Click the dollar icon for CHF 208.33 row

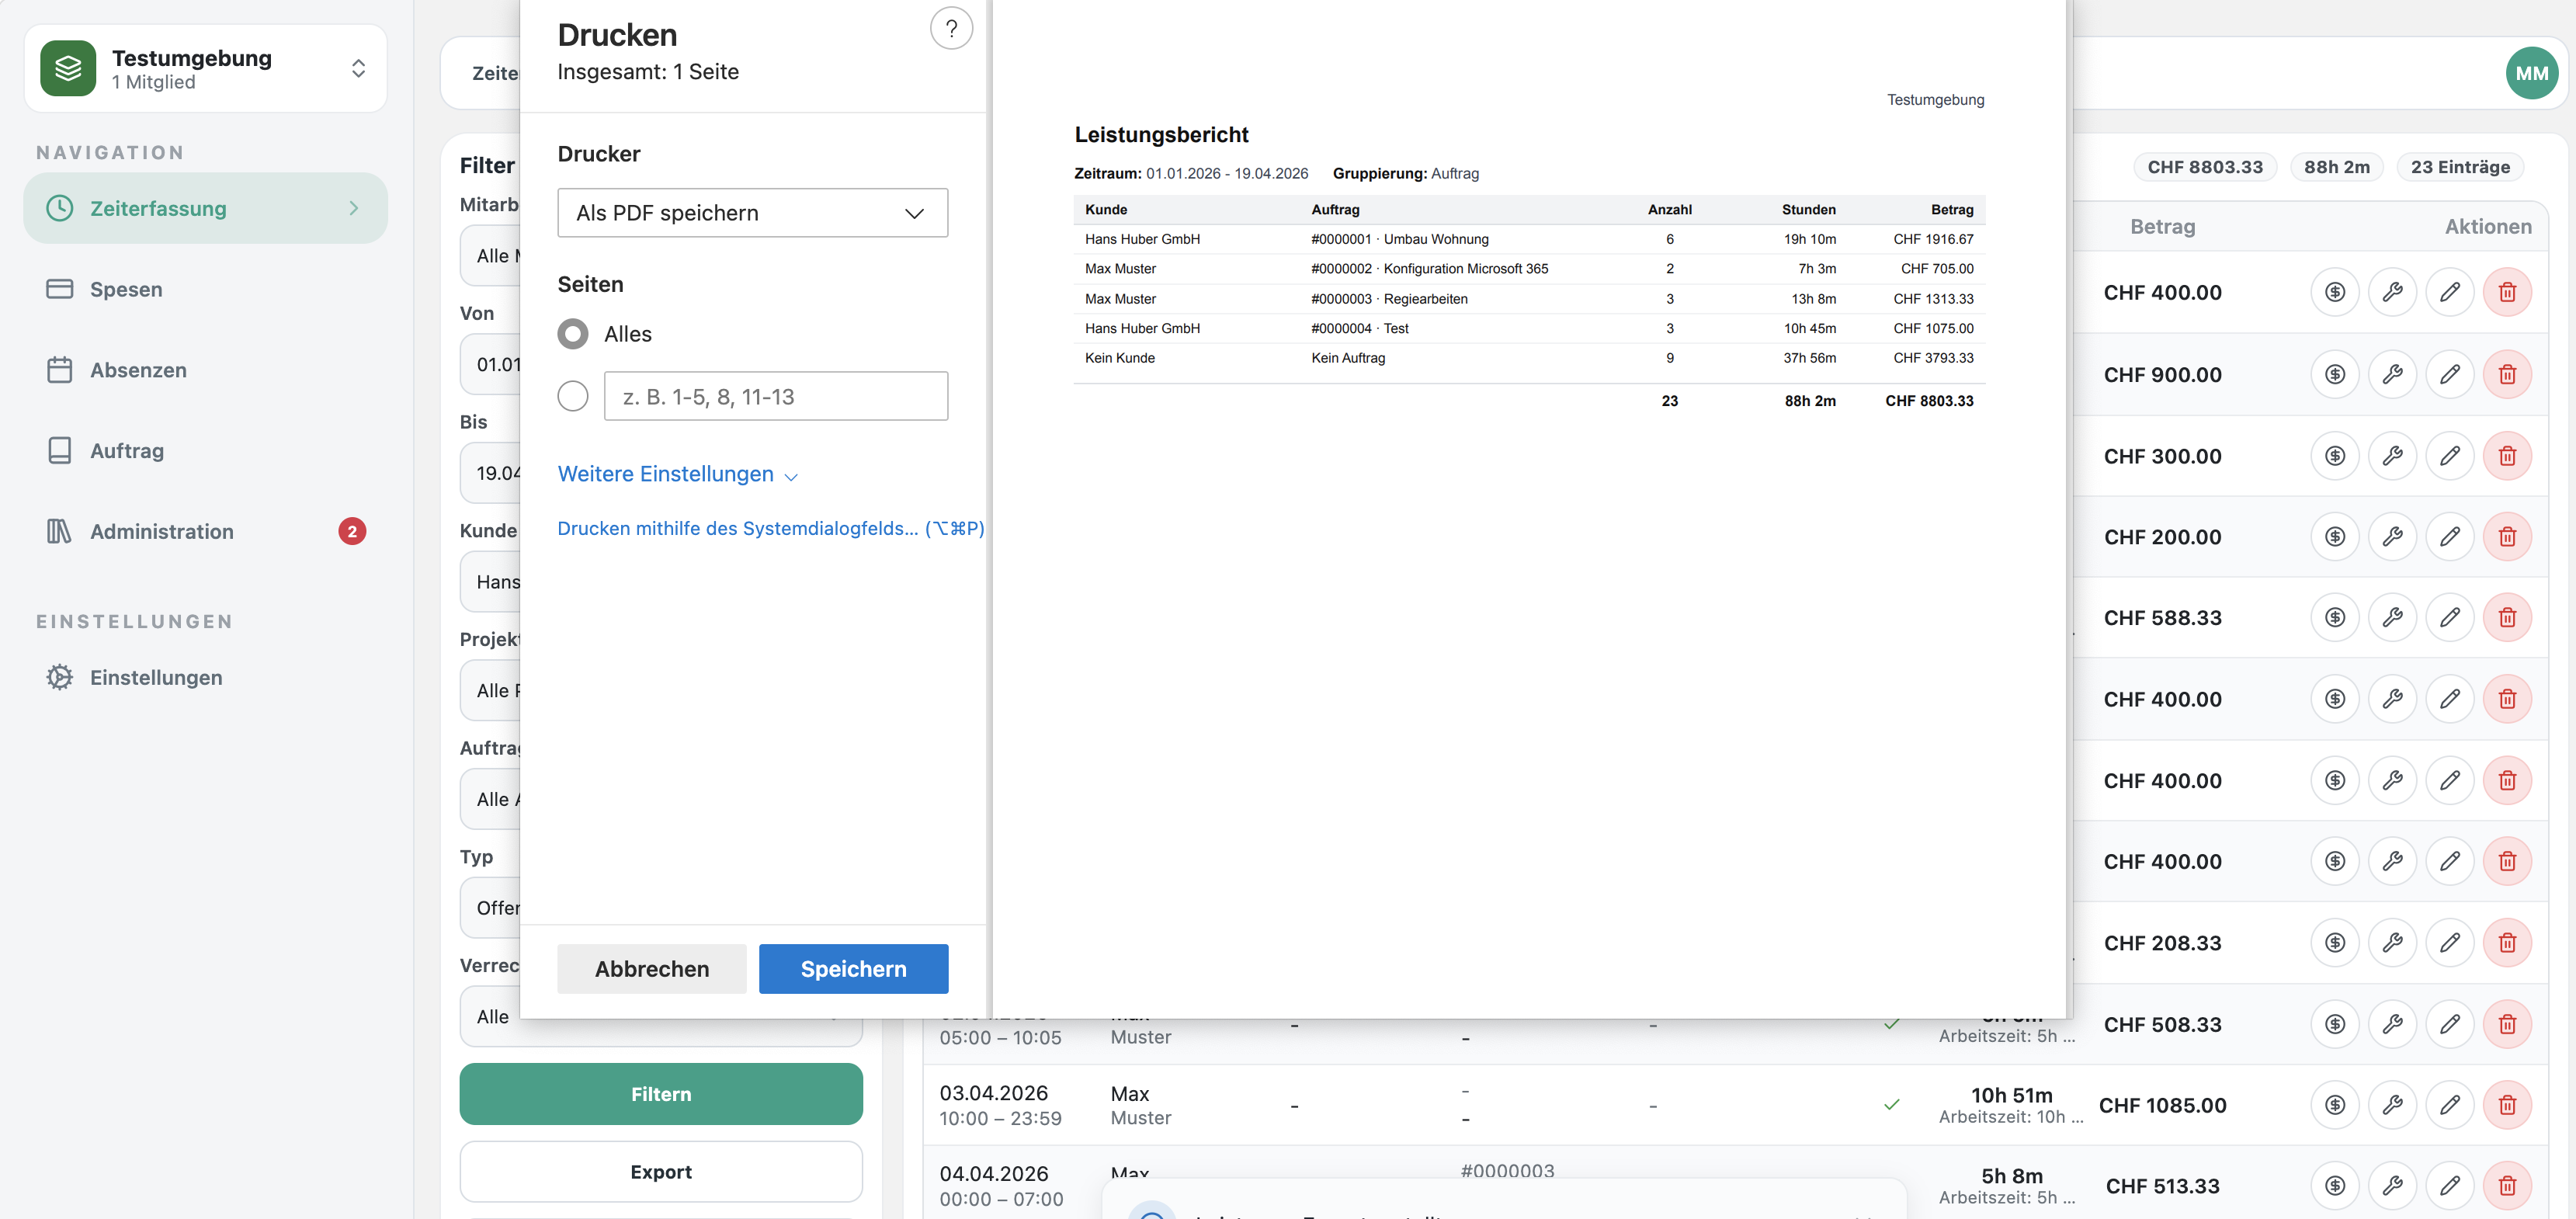2334,942
